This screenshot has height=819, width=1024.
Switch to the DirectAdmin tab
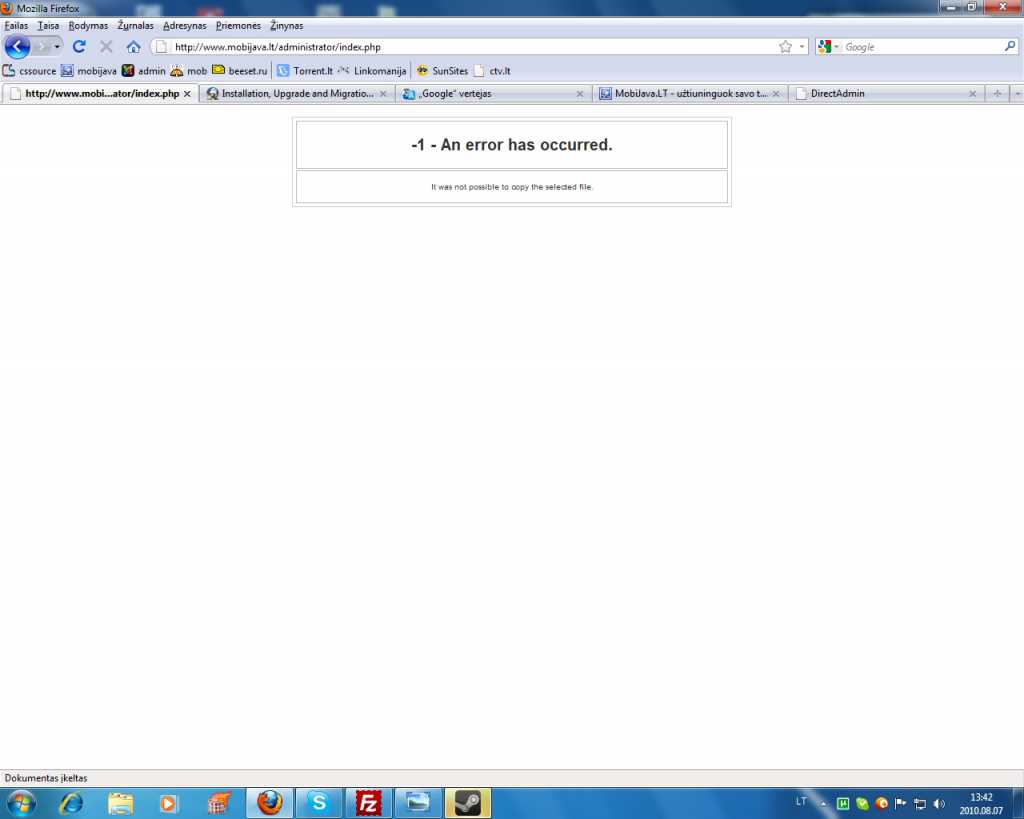point(837,94)
